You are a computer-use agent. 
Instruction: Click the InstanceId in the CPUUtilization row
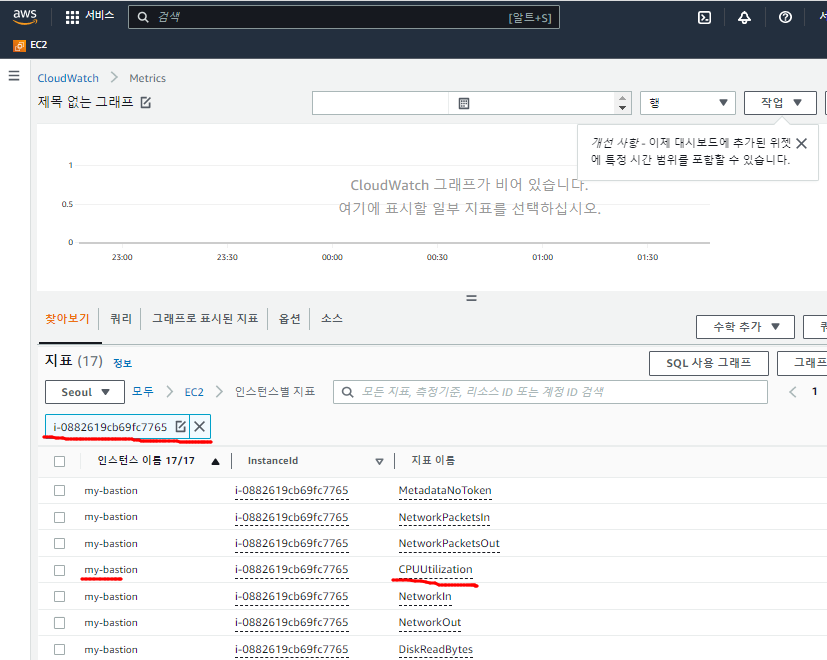tap(292, 570)
